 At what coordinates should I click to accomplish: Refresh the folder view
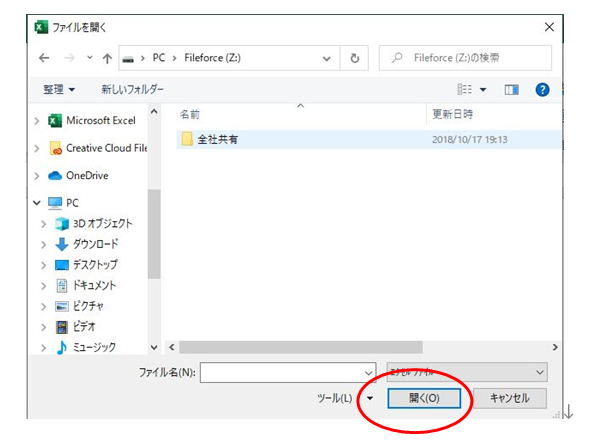point(354,58)
